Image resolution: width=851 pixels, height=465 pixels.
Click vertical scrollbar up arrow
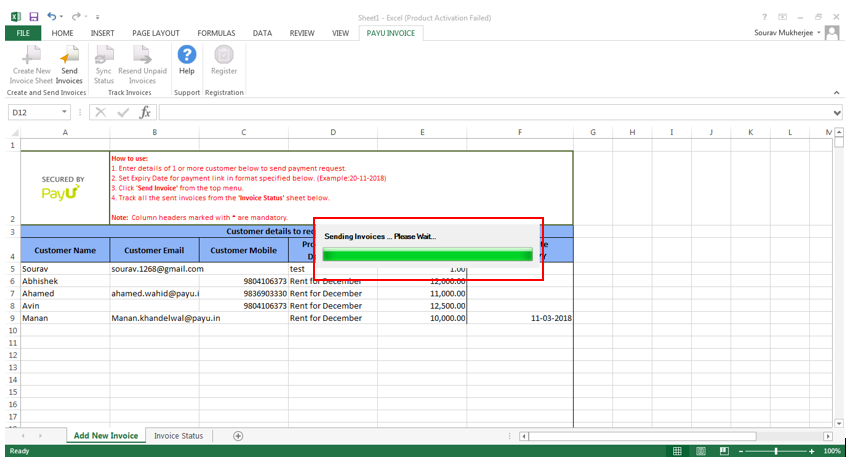click(839, 132)
